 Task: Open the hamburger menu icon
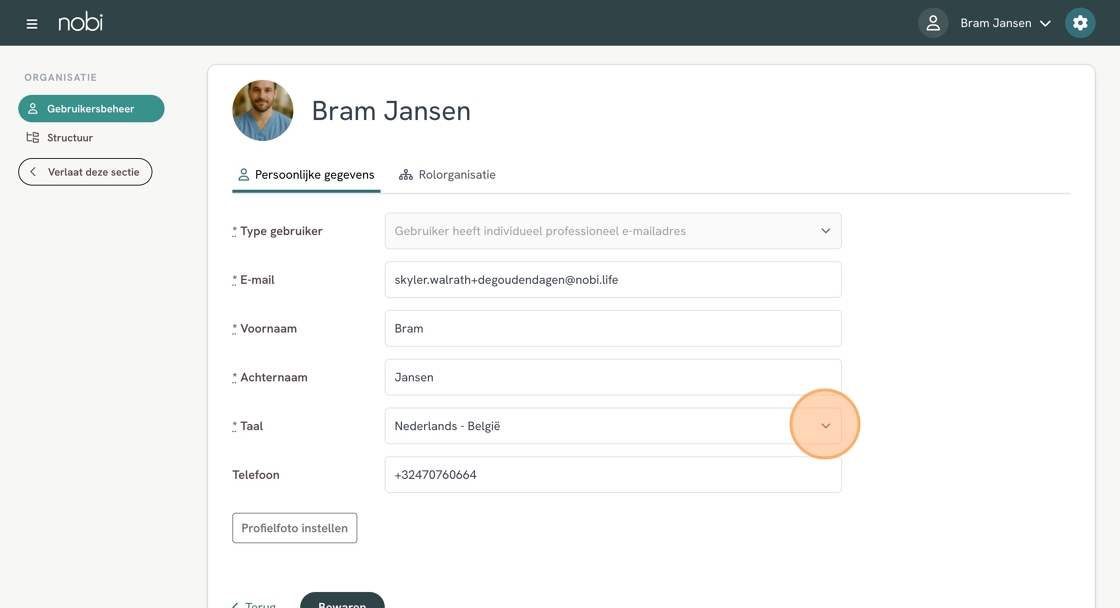click(32, 23)
